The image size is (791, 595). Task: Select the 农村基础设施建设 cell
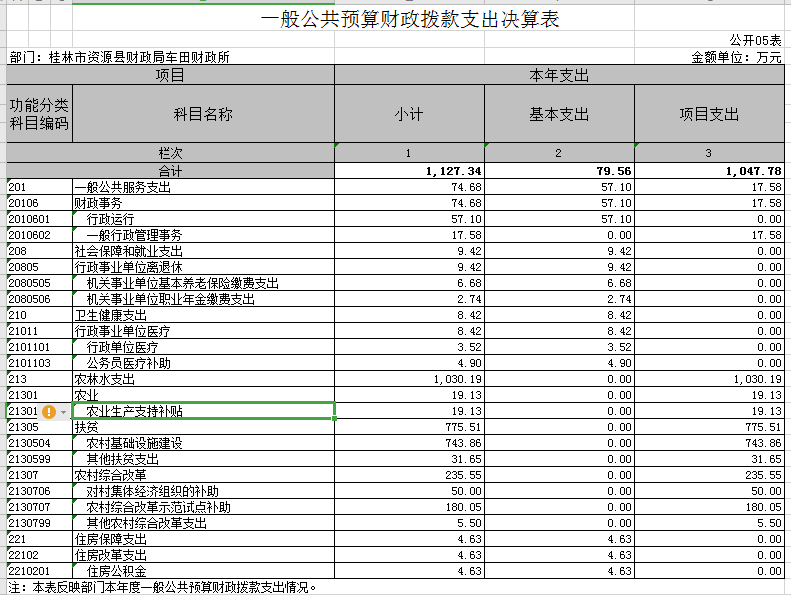203,443
